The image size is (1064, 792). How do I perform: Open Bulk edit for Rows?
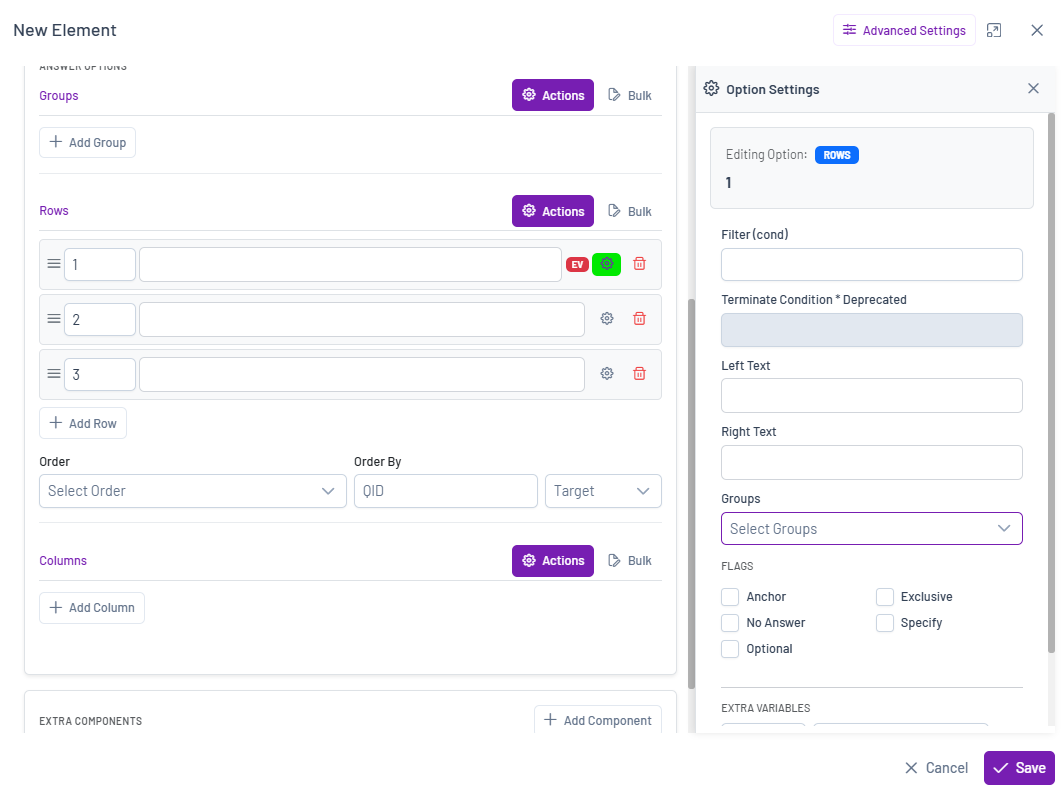tap(630, 211)
